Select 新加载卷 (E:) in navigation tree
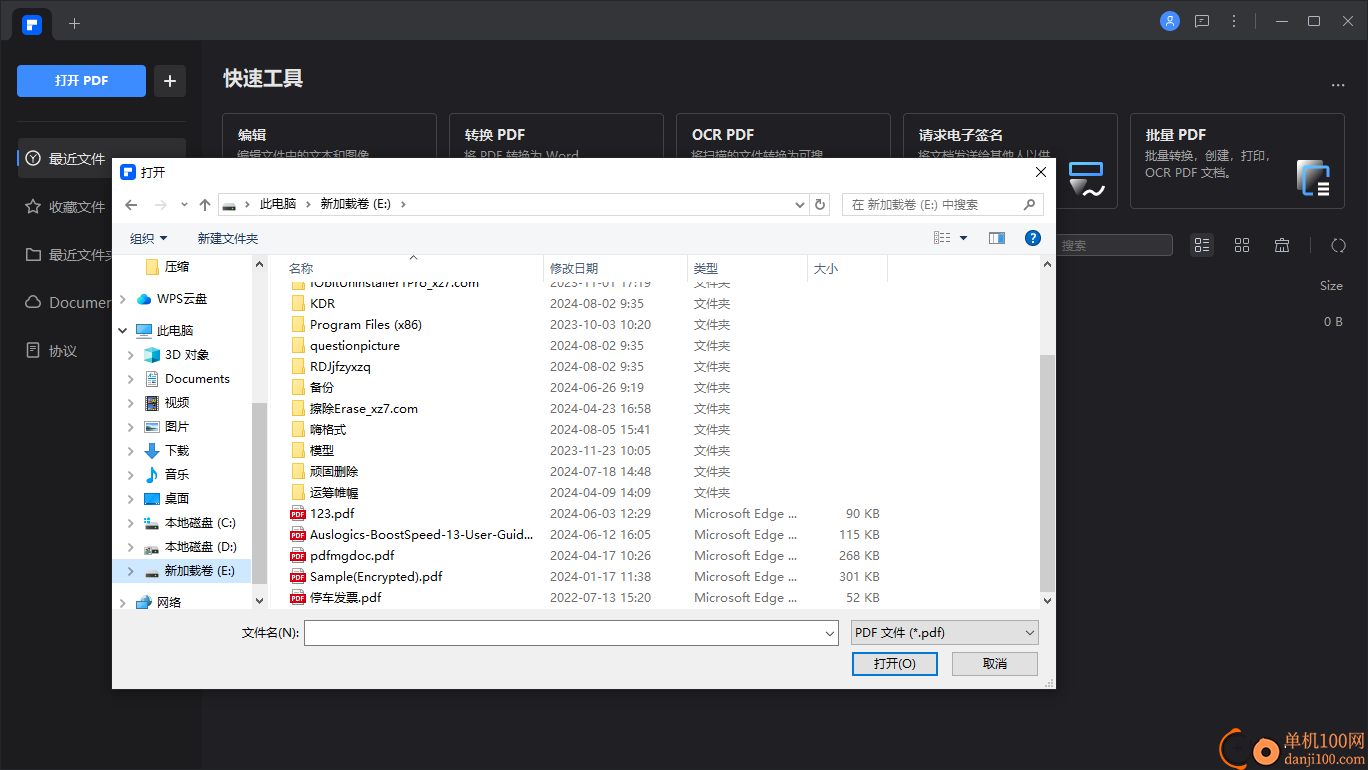The width and height of the screenshot is (1368, 770). pos(189,571)
